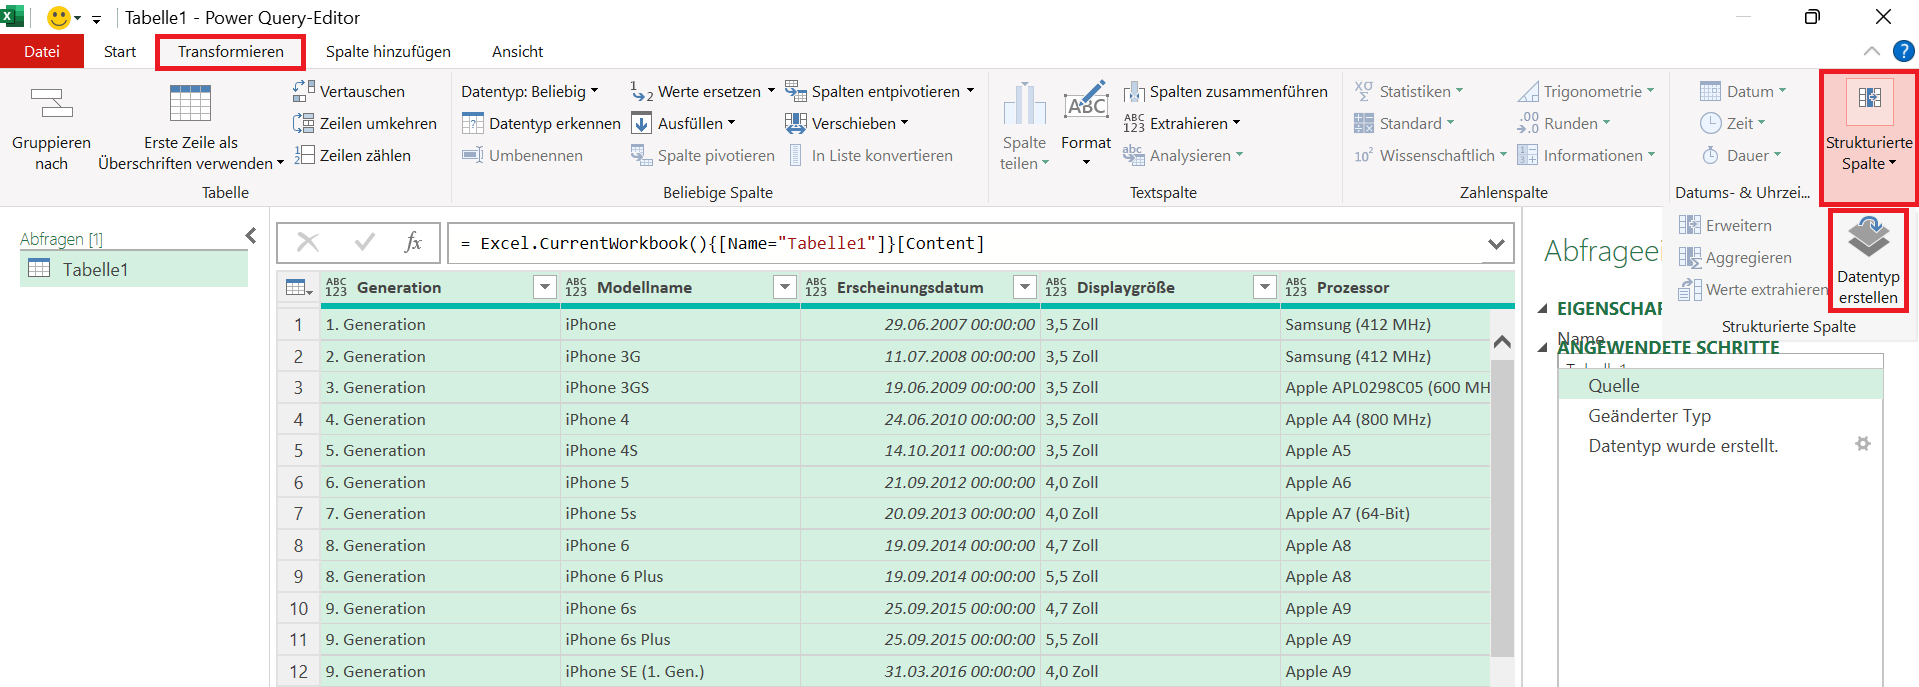Image resolution: width=1919 pixels, height=687 pixels.
Task: Open the smiley feedback icon
Action: (x=59, y=17)
